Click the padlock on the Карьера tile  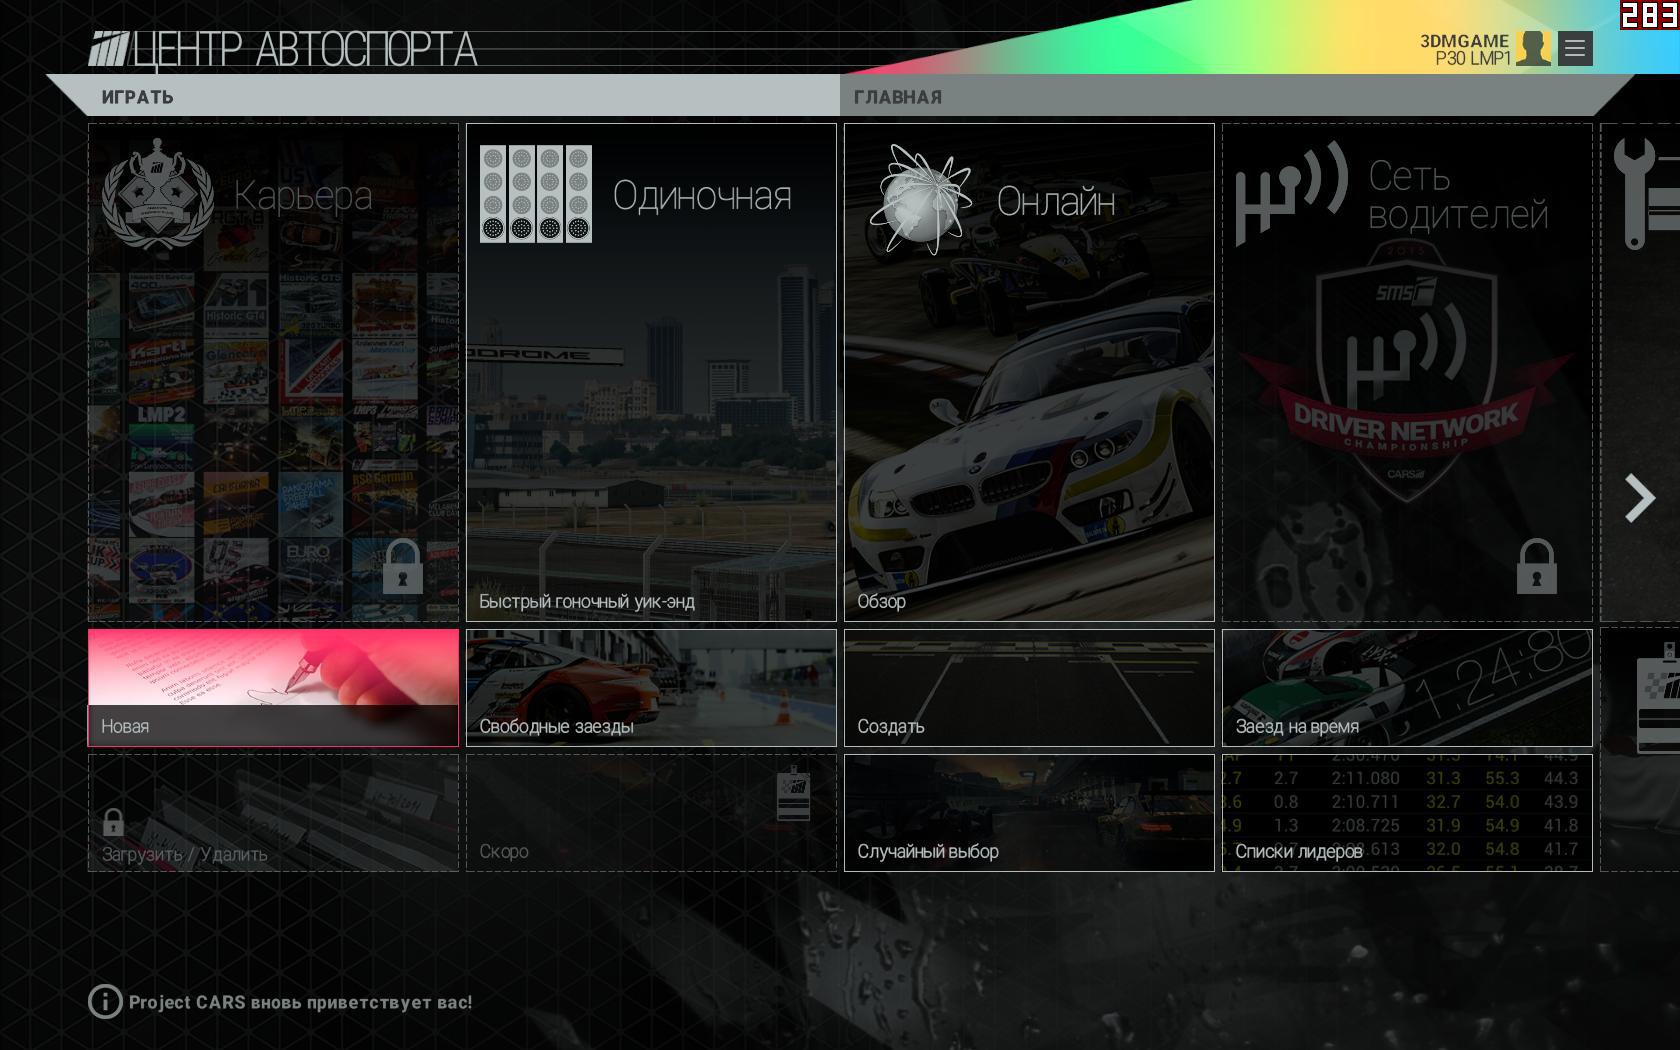403,566
